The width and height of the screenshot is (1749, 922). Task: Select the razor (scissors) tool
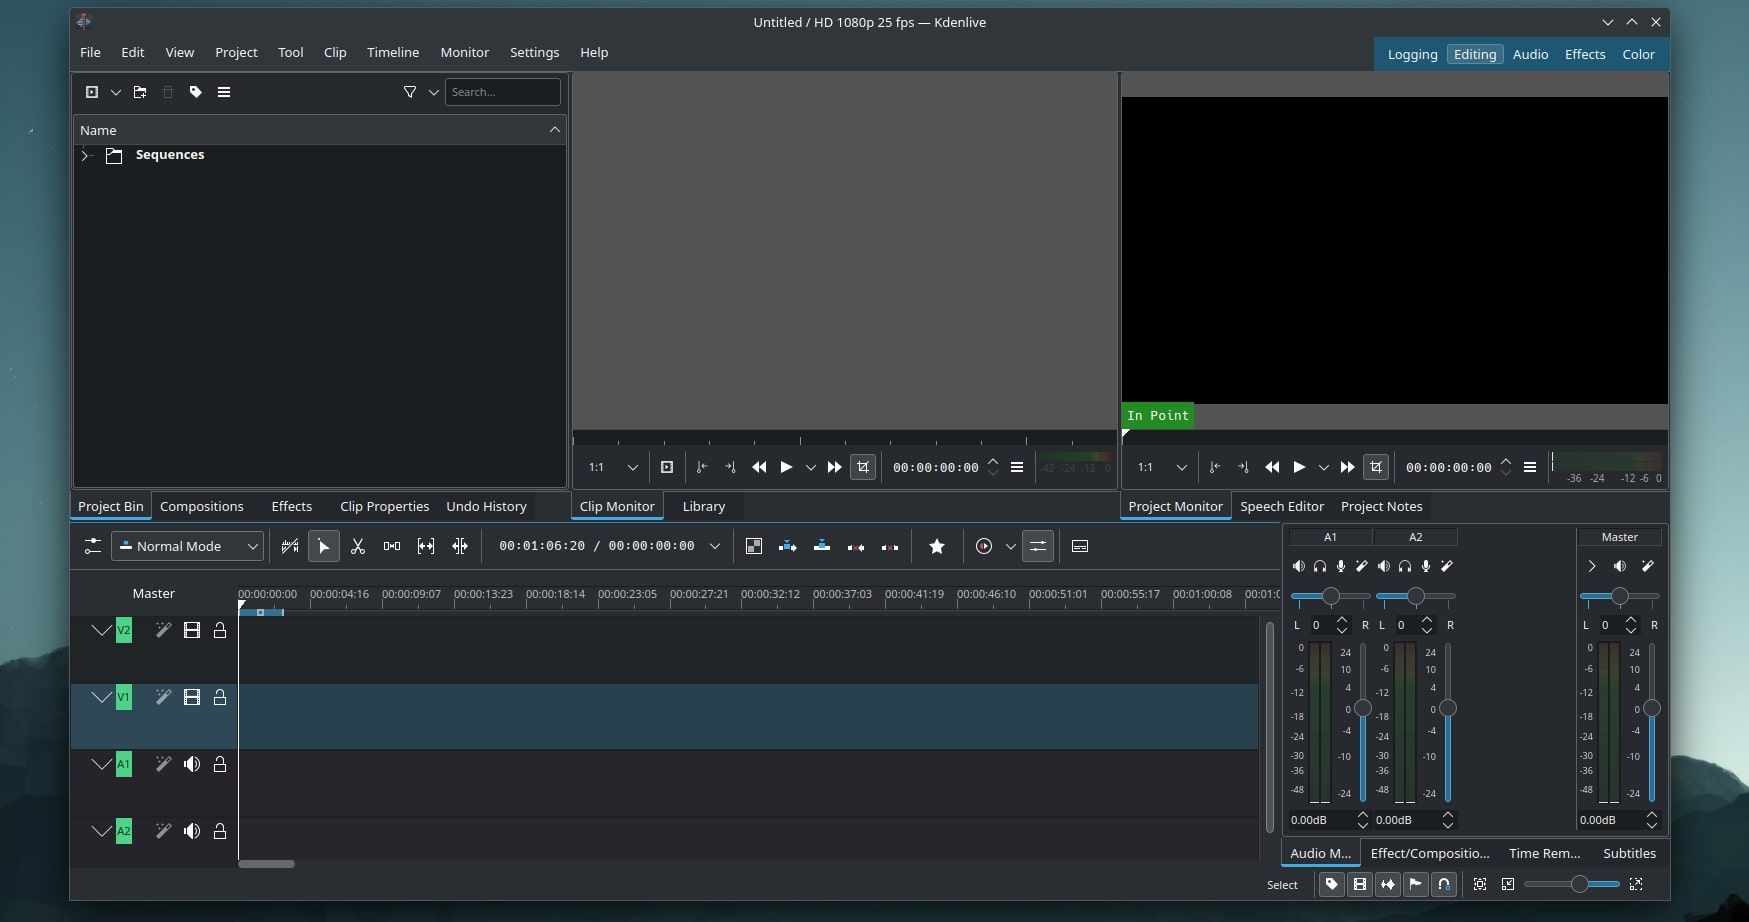coord(358,546)
